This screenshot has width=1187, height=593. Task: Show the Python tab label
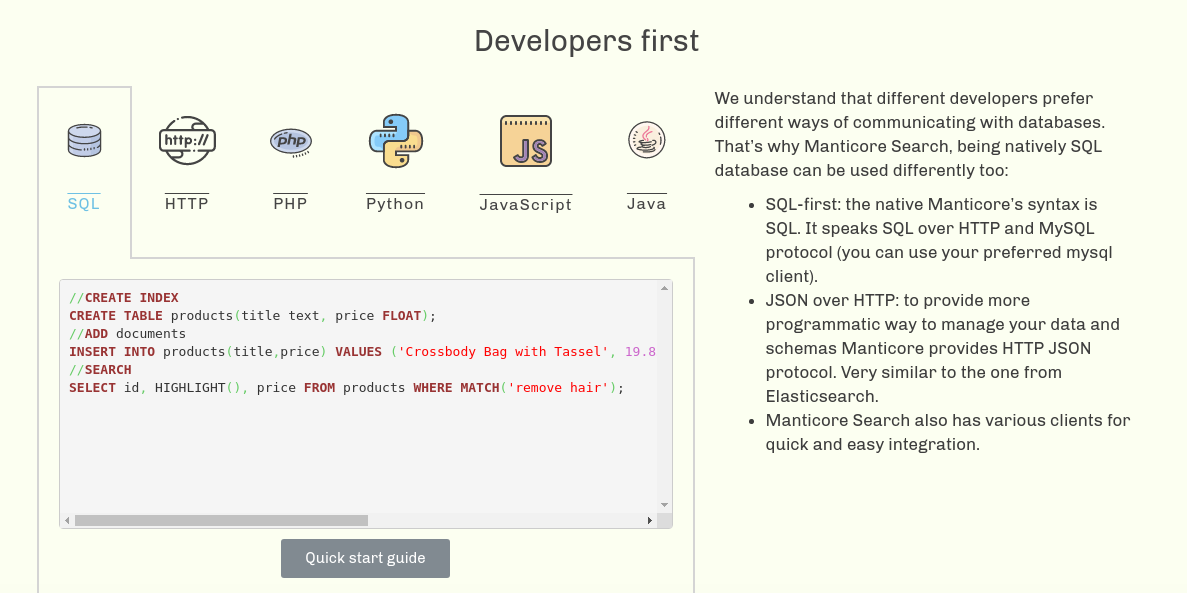click(395, 204)
